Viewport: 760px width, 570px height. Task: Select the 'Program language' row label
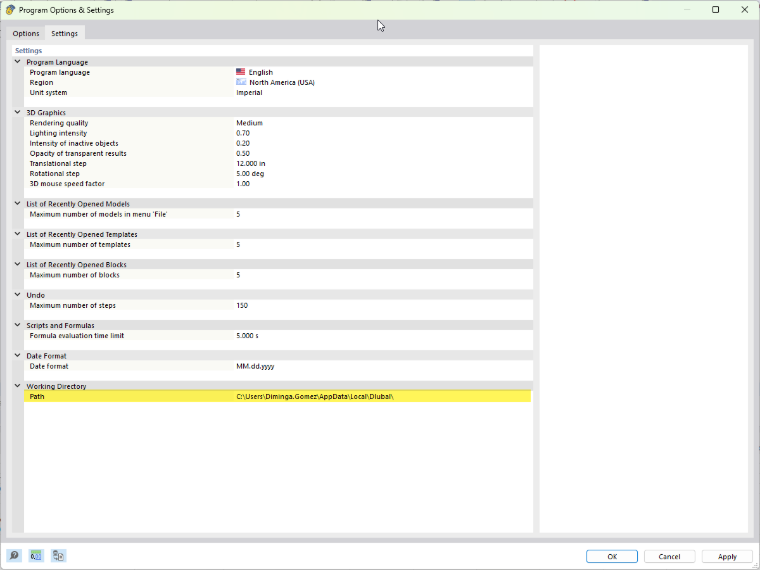point(60,72)
